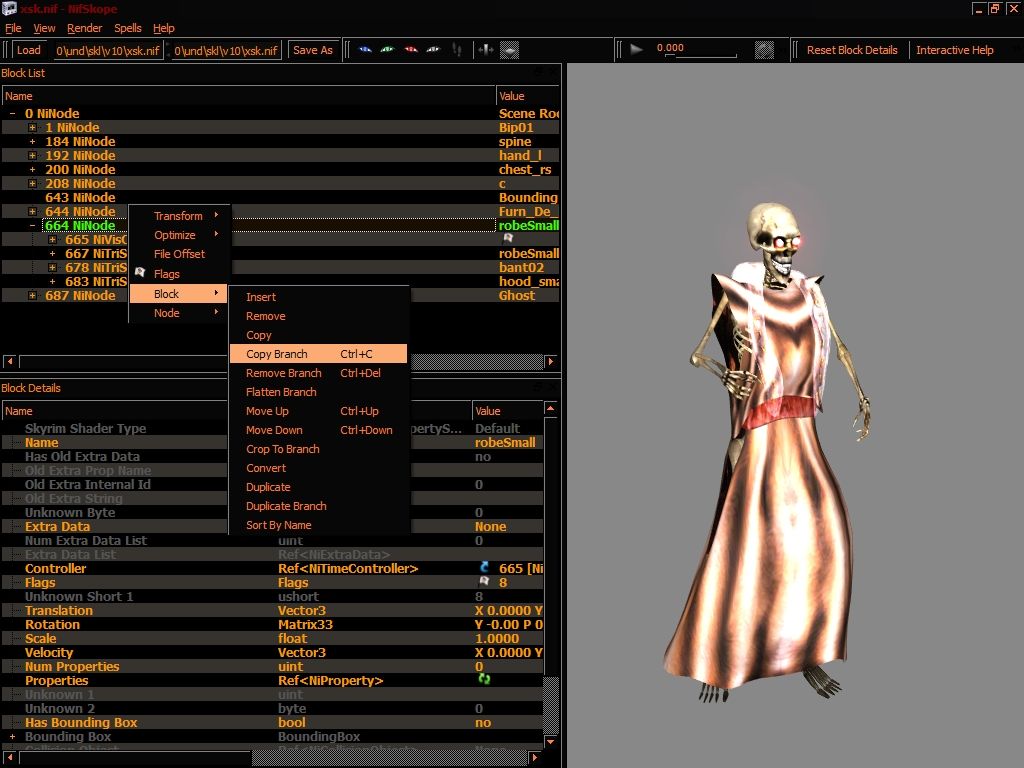The width and height of the screenshot is (1024, 768).
Task: Click the load file path field
Action: tap(108, 50)
